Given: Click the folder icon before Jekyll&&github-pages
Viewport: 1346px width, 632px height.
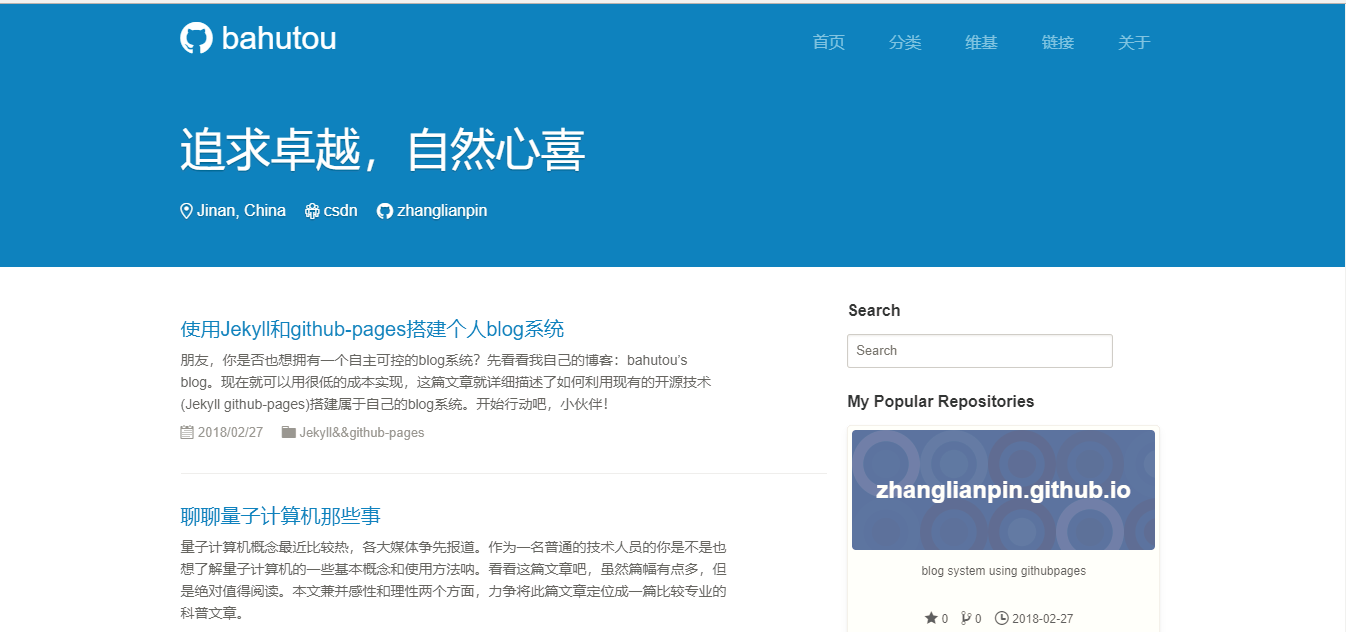Looking at the screenshot, I should [289, 433].
